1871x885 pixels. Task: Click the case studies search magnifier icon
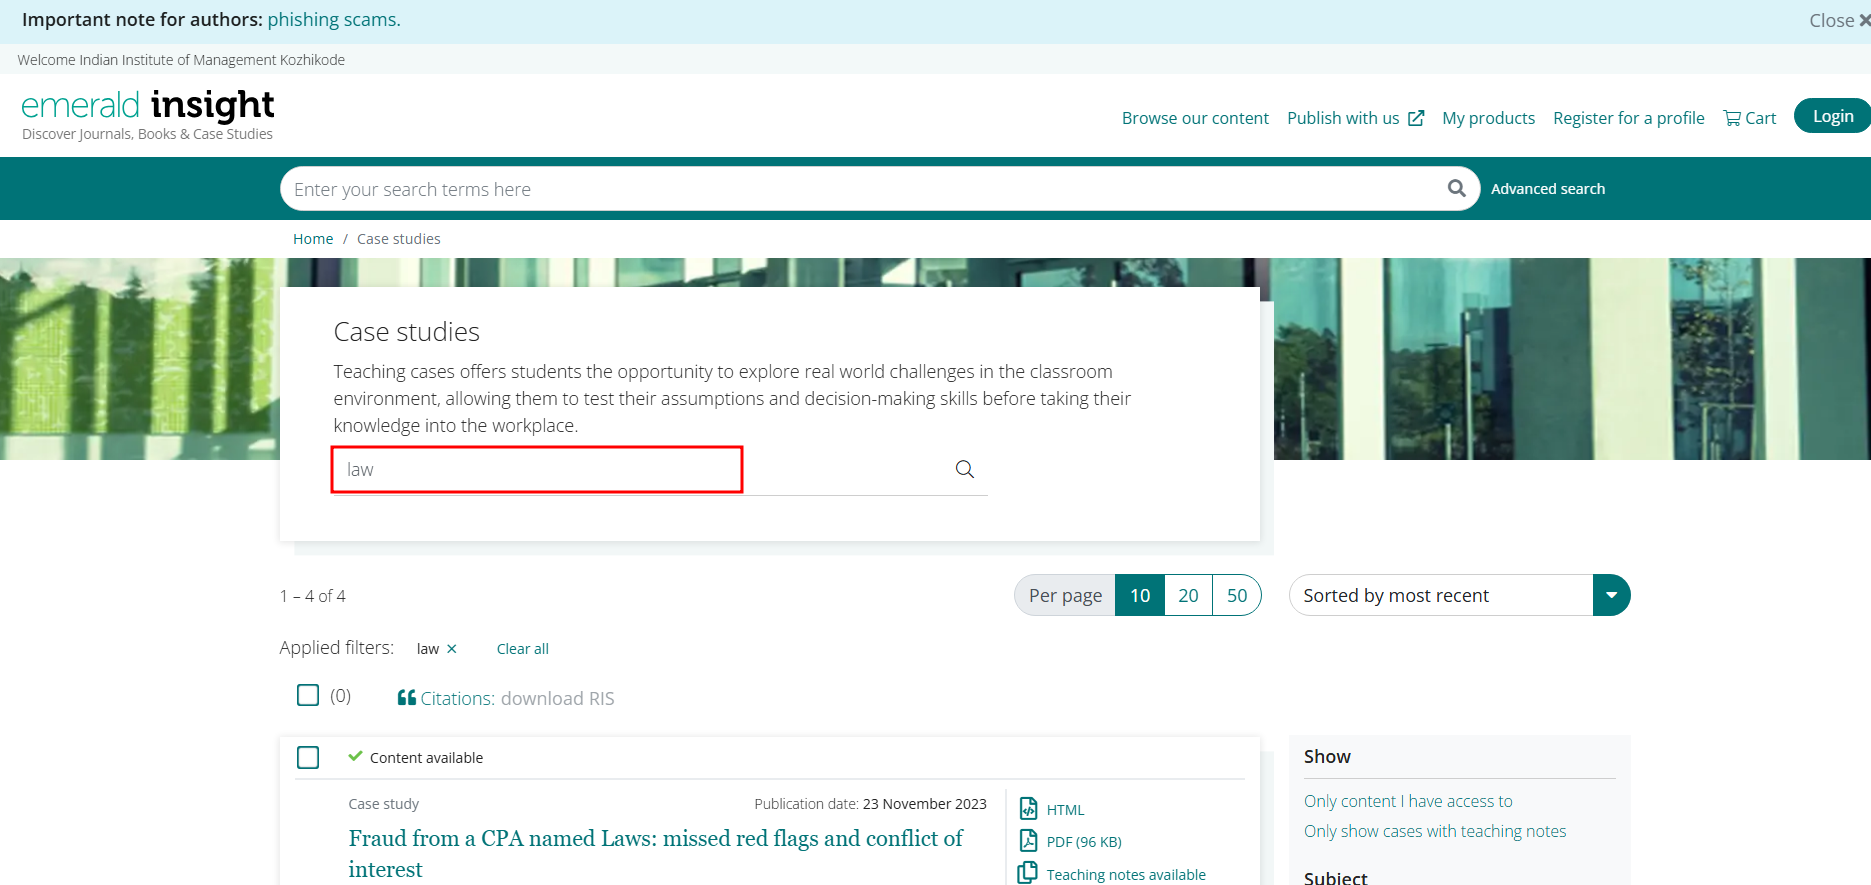click(x=964, y=469)
